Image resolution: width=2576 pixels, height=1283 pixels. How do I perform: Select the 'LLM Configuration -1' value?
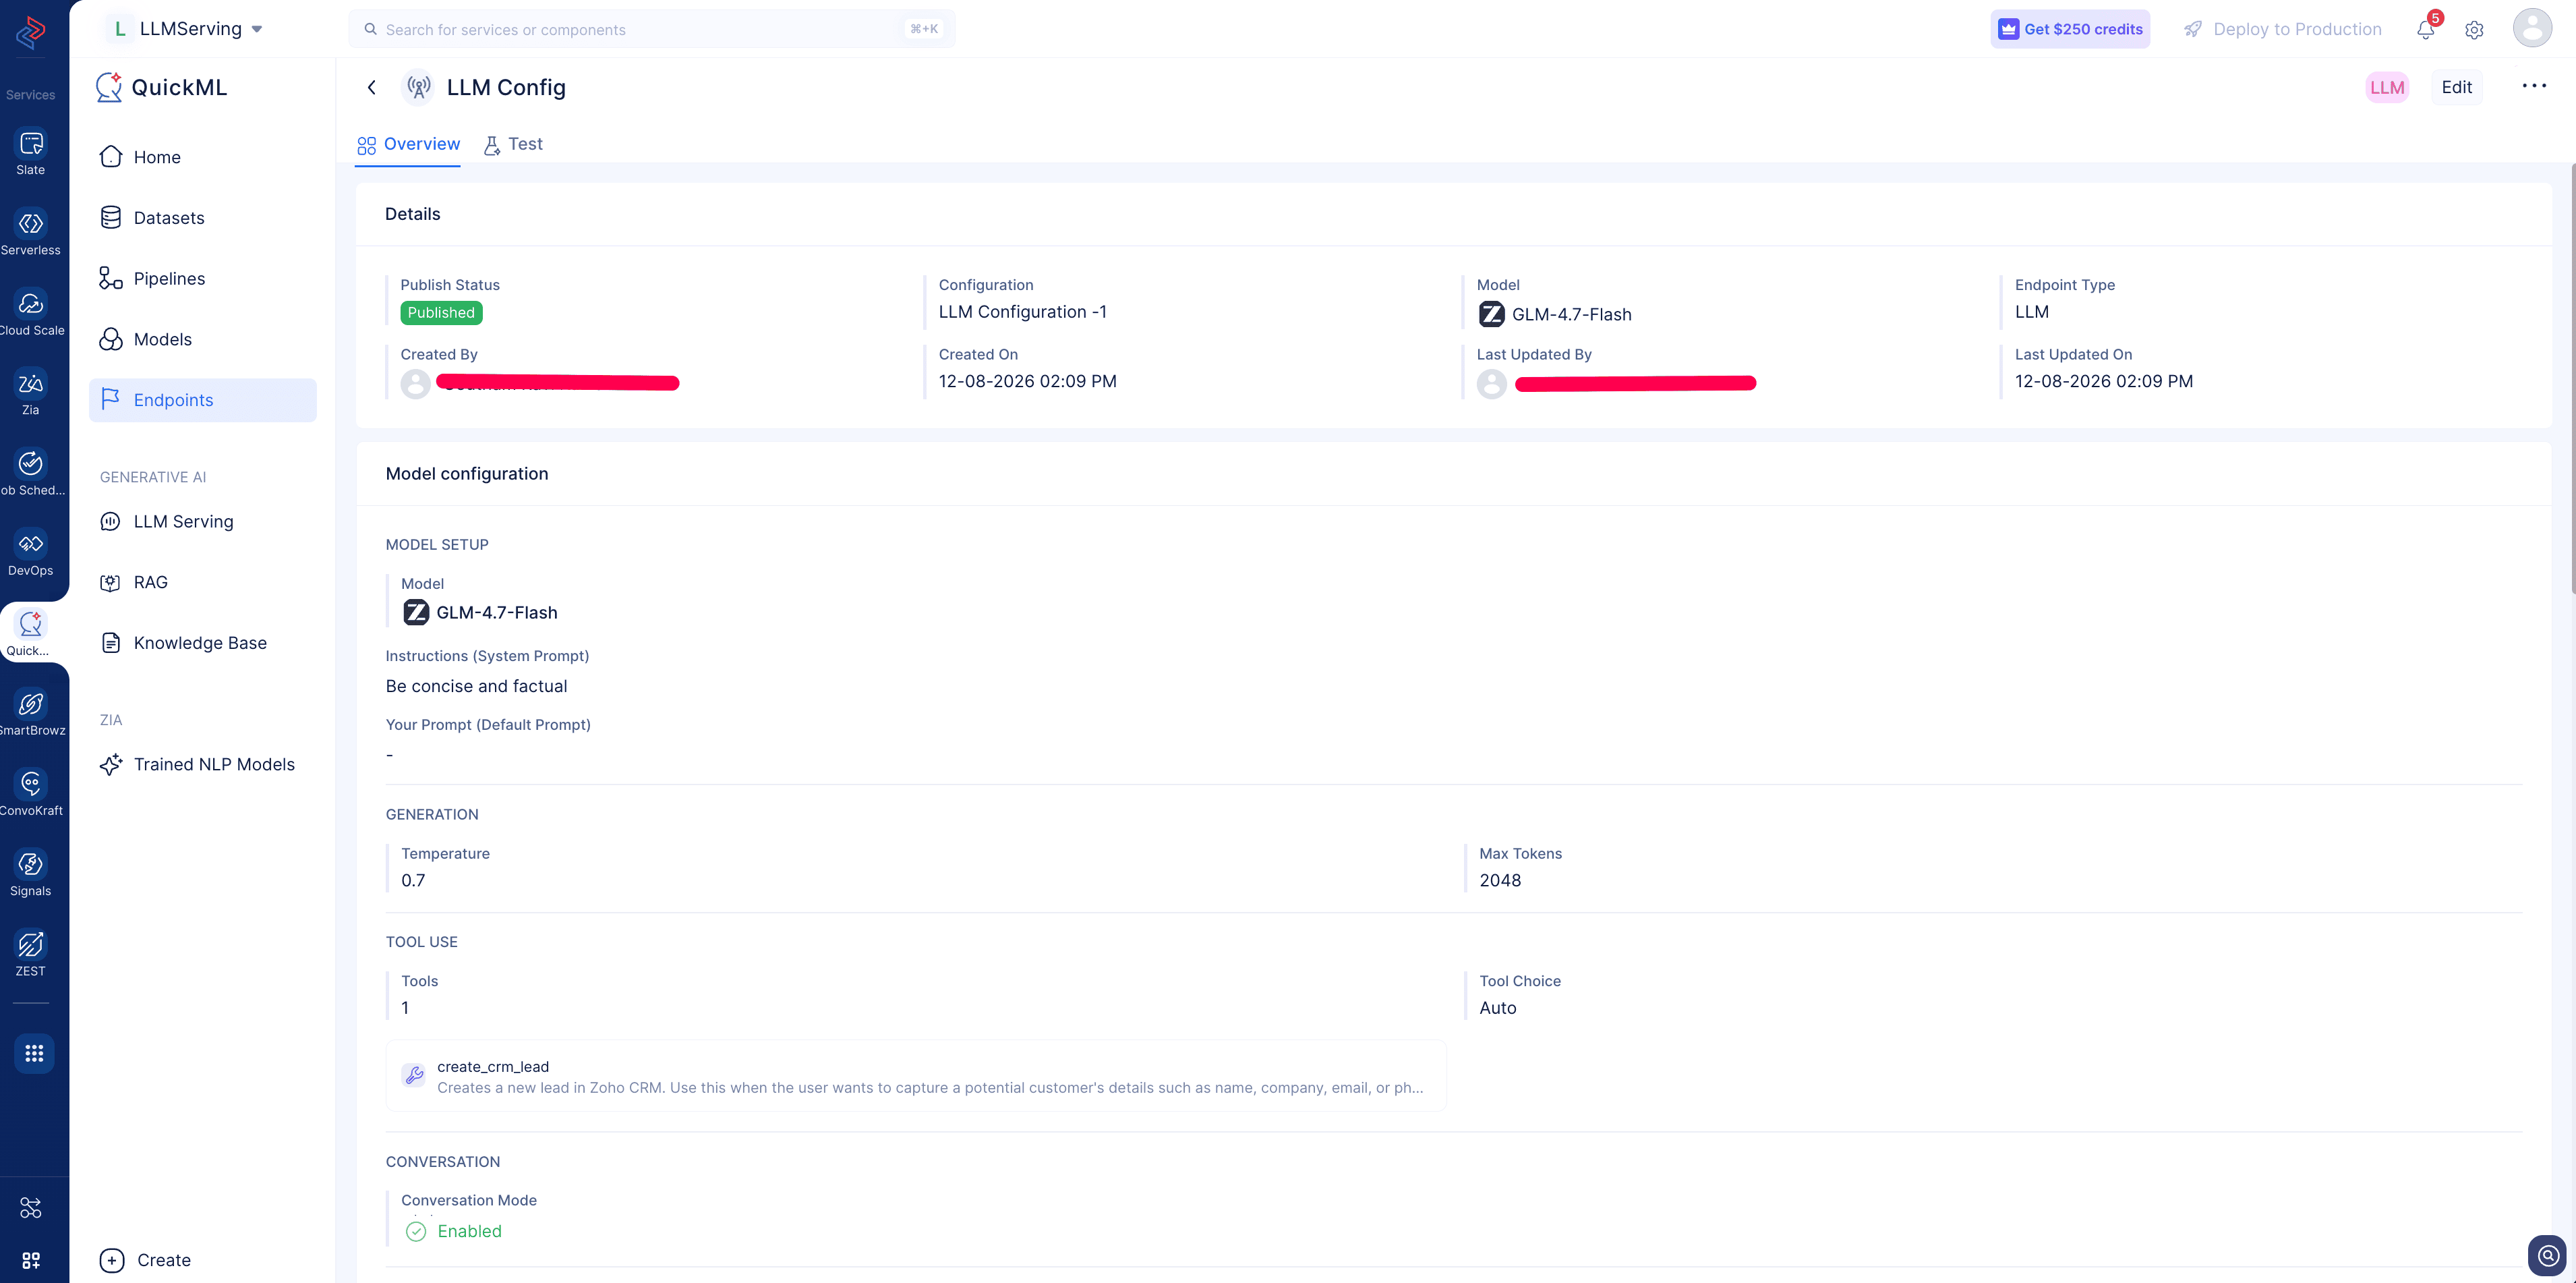tap(1022, 312)
